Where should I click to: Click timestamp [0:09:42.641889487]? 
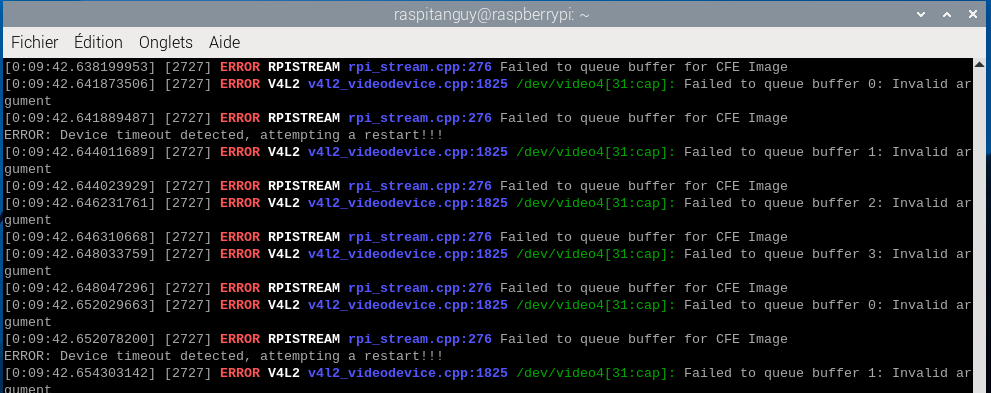pyautogui.click(x=80, y=118)
